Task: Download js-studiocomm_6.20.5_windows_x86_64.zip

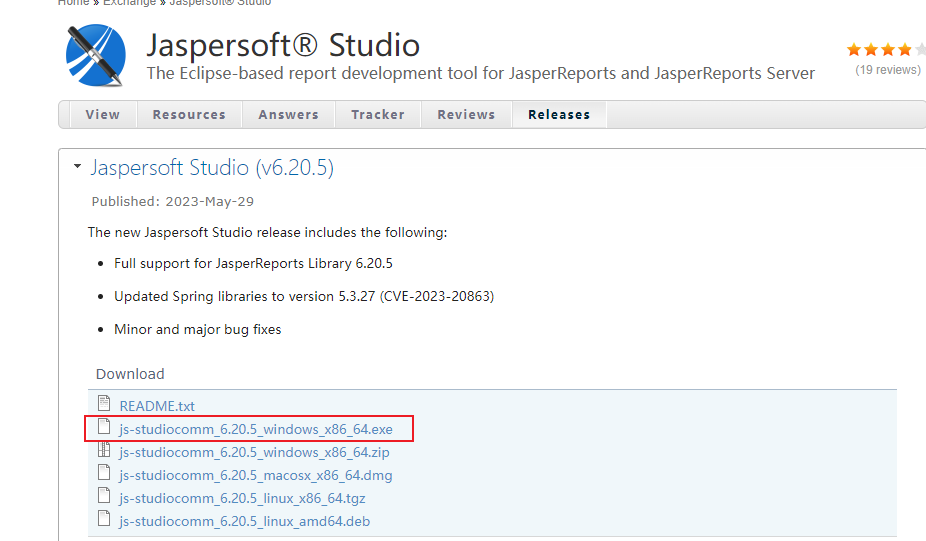Action: coord(255,452)
